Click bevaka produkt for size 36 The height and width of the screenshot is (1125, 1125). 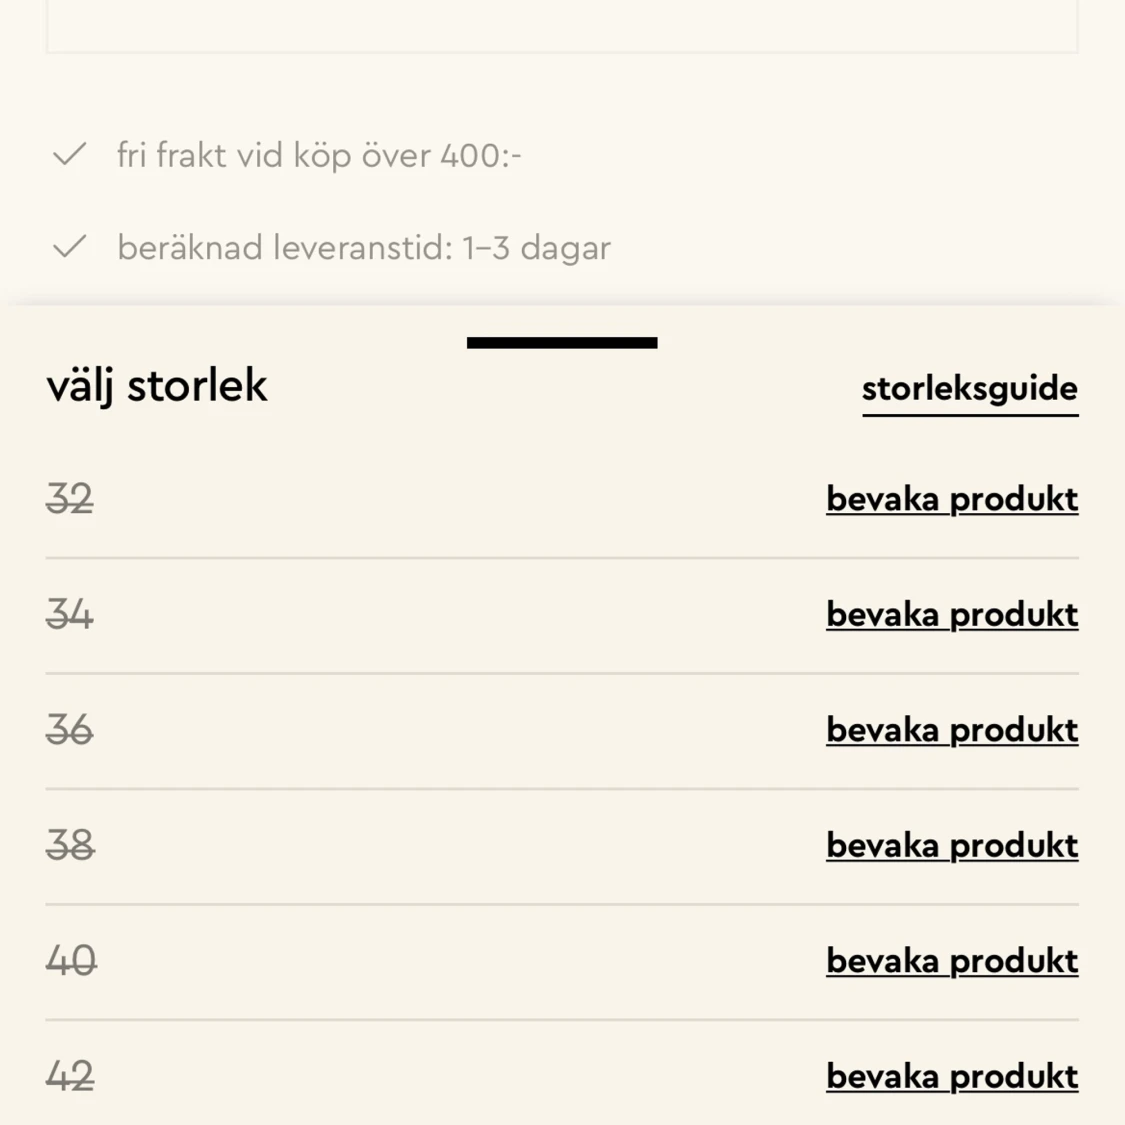pos(951,730)
